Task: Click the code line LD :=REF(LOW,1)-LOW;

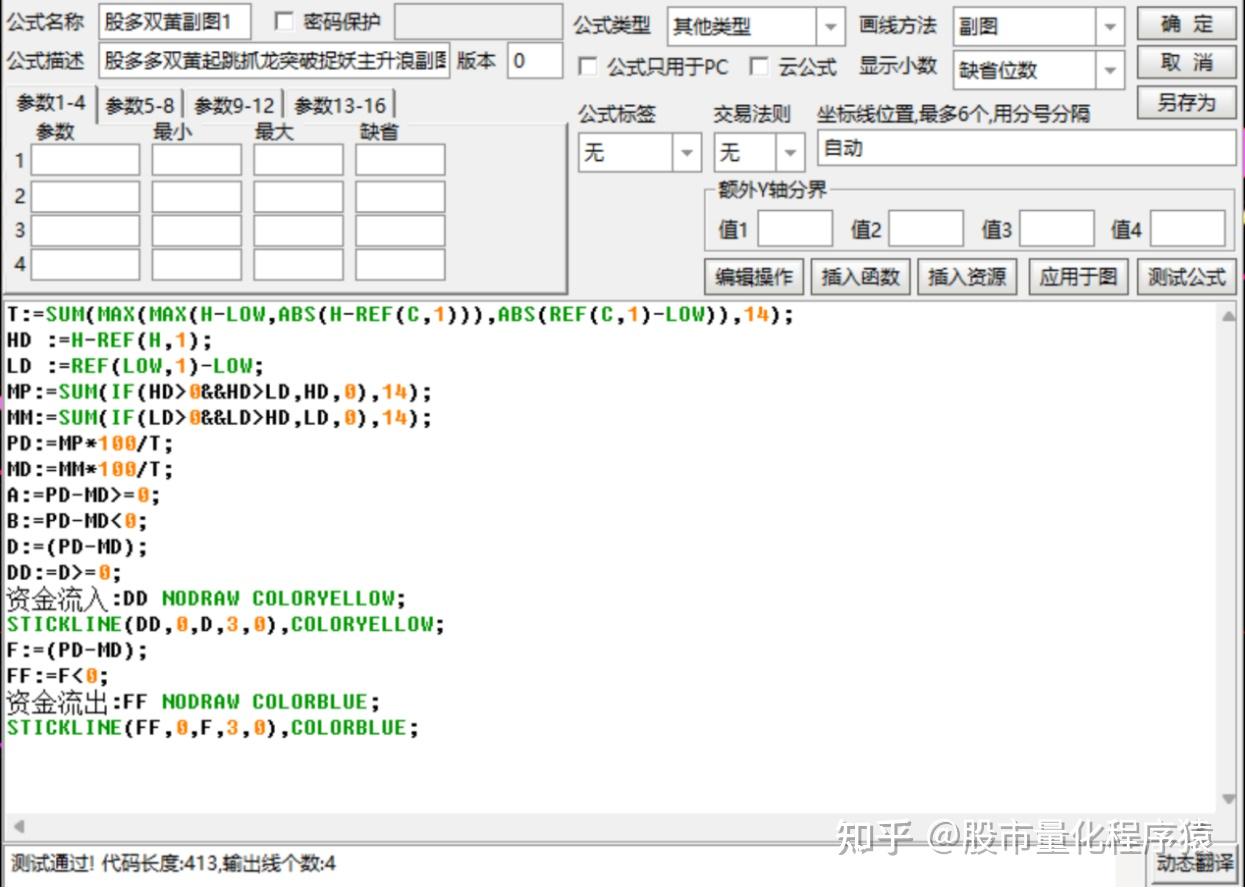Action: pyautogui.click(x=136, y=366)
